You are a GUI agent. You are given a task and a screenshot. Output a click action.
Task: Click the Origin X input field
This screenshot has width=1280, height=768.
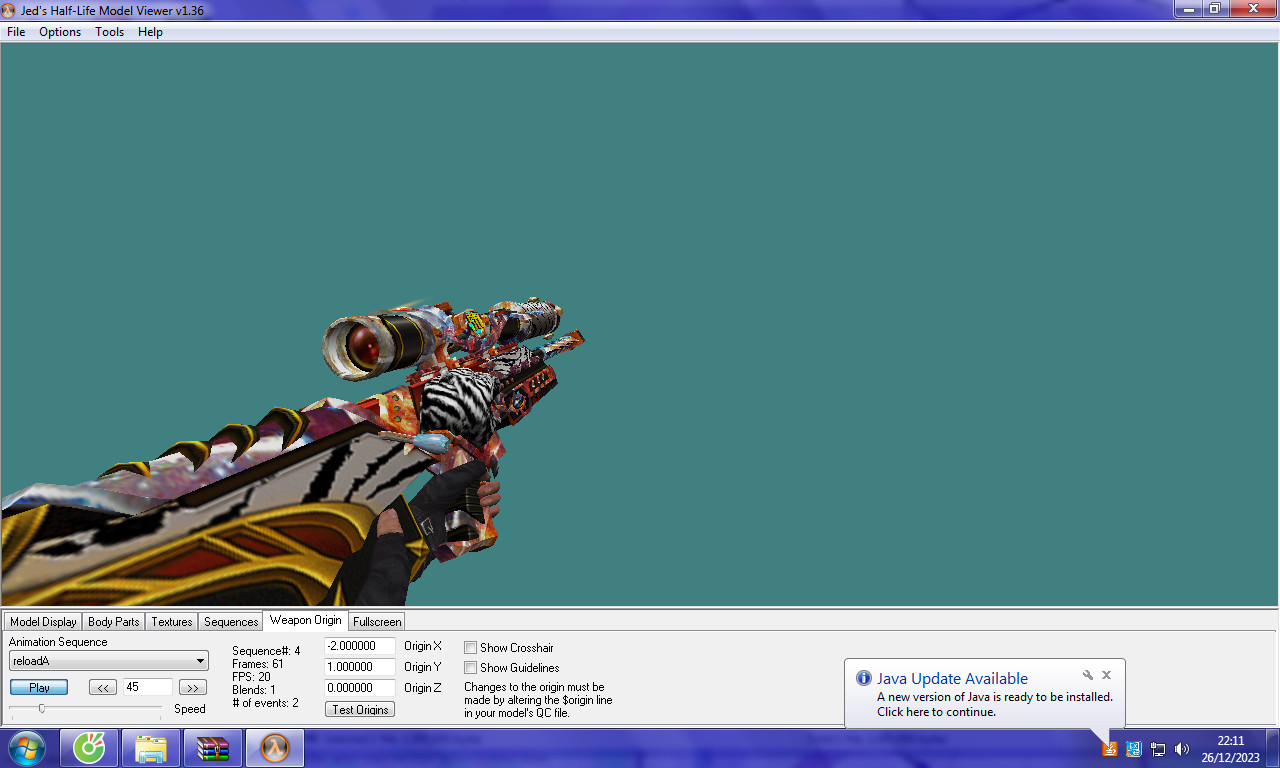click(360, 646)
